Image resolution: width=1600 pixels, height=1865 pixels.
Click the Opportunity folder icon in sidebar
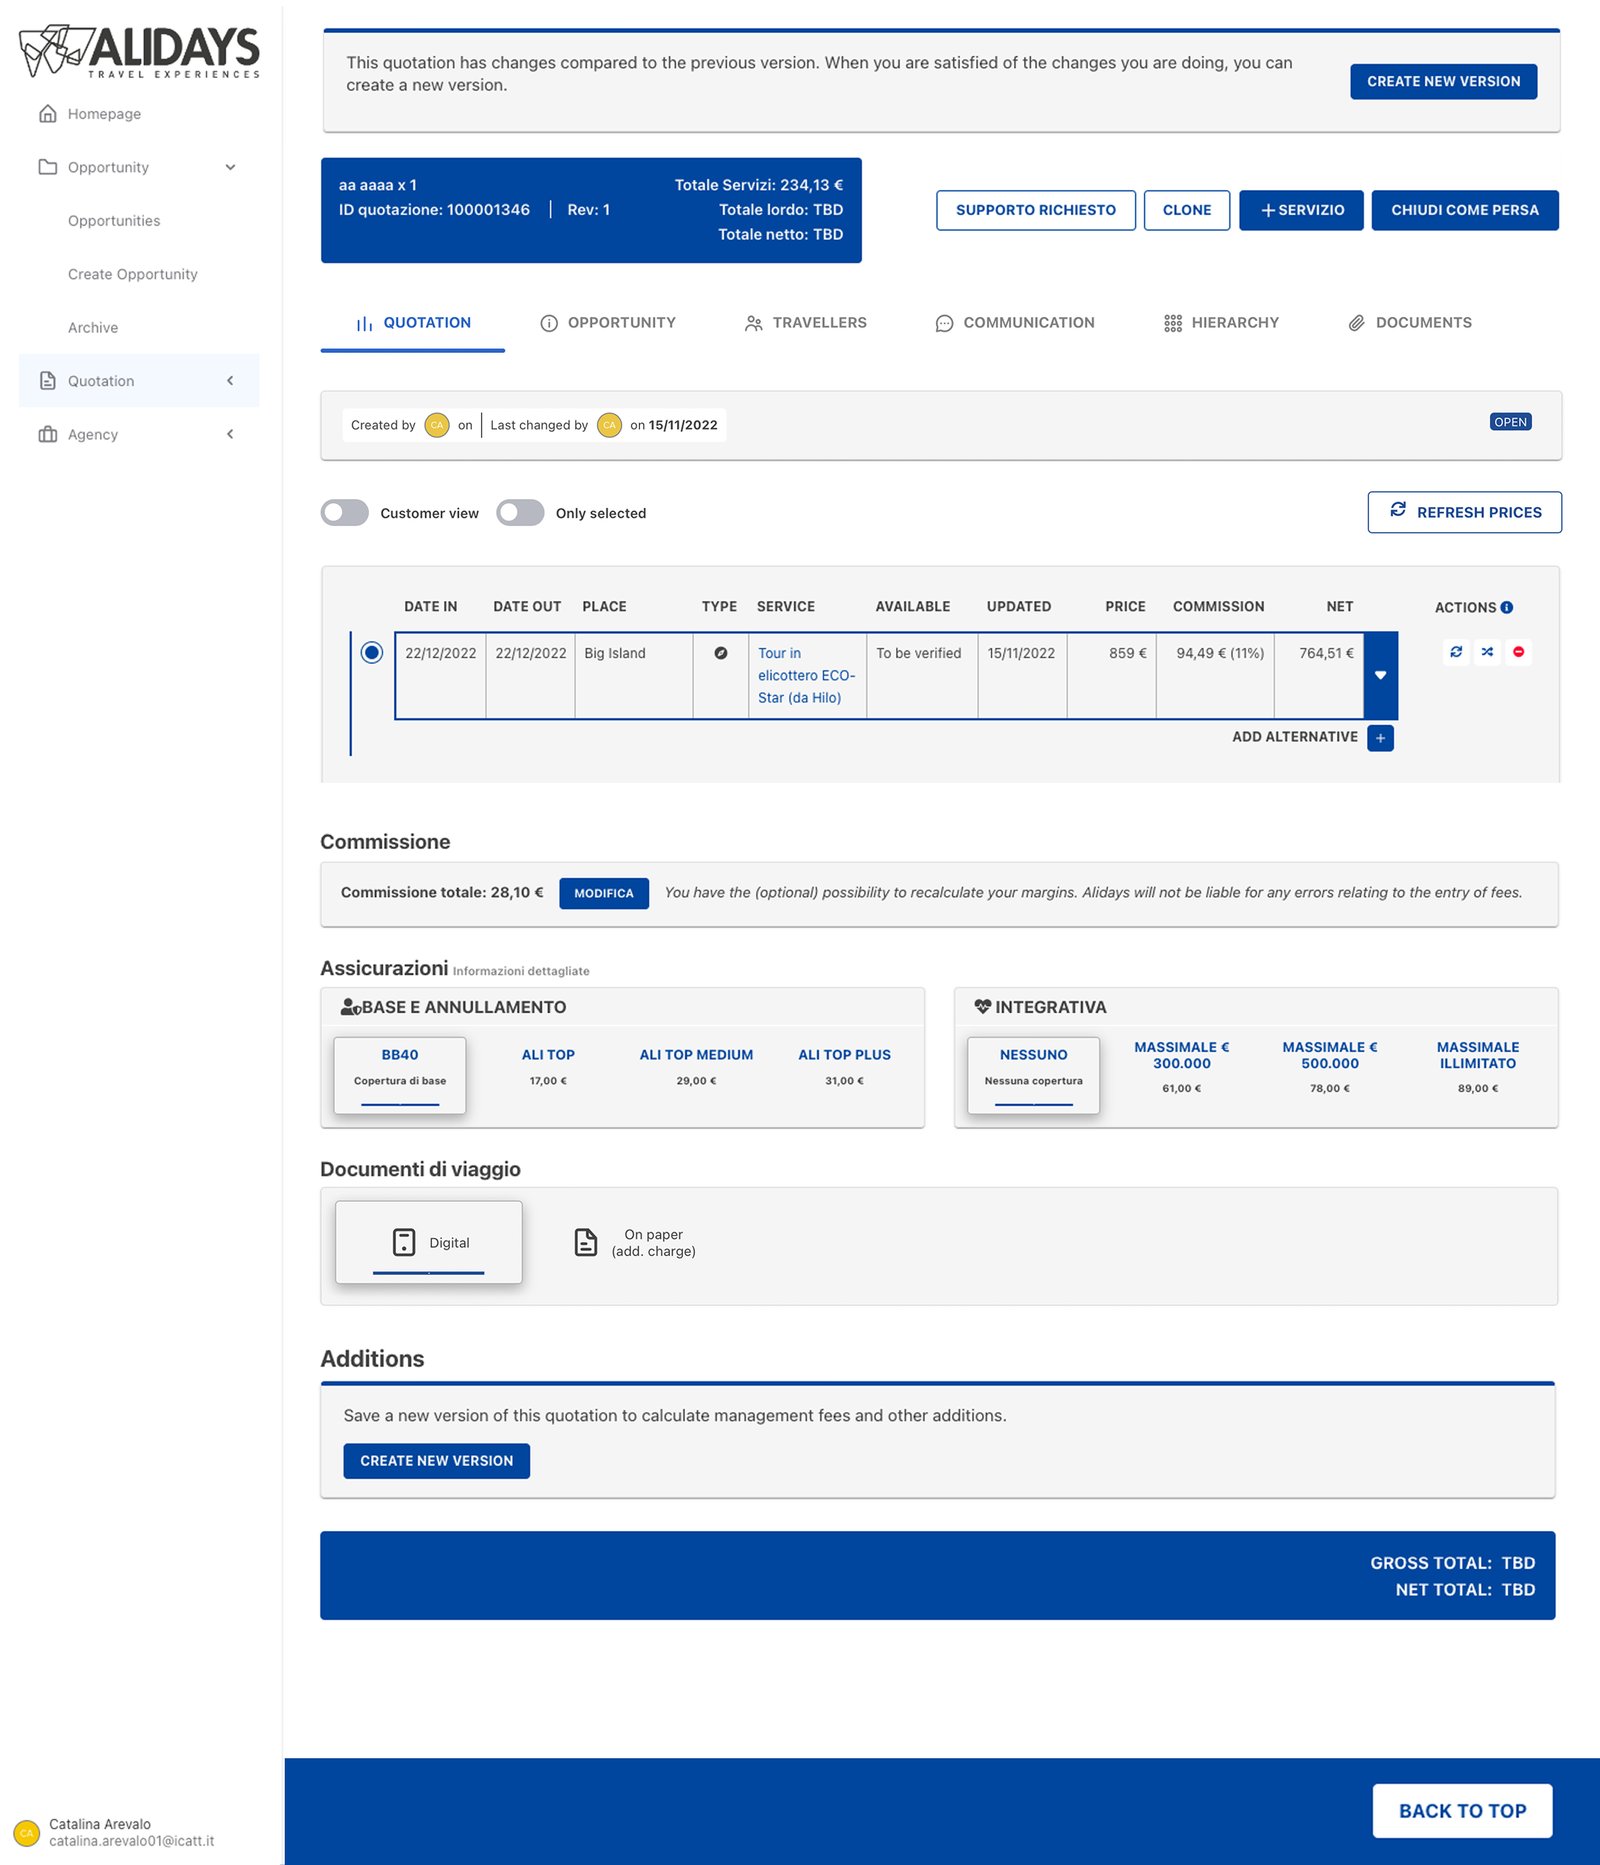(x=47, y=167)
